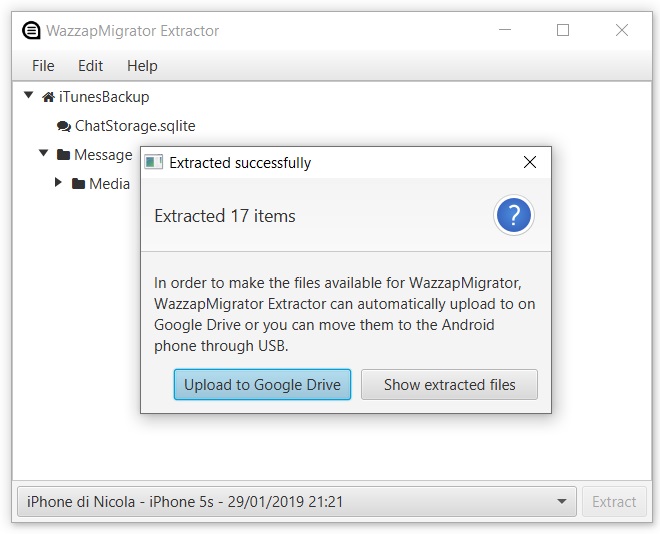This screenshot has height=534, width=660.
Task: Click the blue question mark icon
Action: 514,215
